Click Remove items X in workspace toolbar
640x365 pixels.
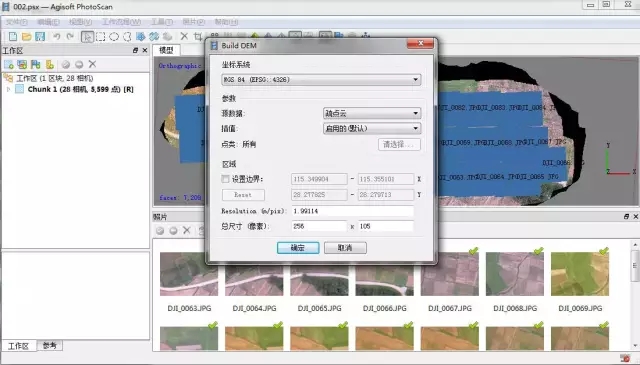[x=93, y=64]
